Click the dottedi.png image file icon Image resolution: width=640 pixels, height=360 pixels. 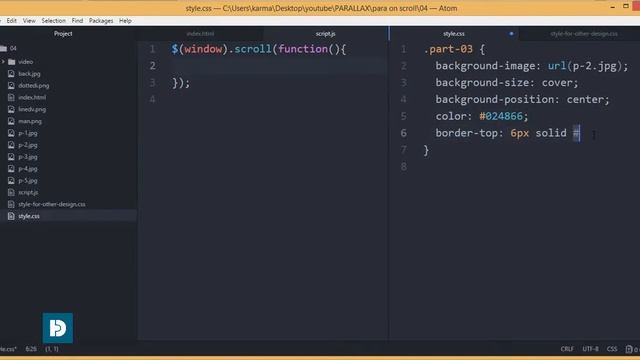pos(11,85)
